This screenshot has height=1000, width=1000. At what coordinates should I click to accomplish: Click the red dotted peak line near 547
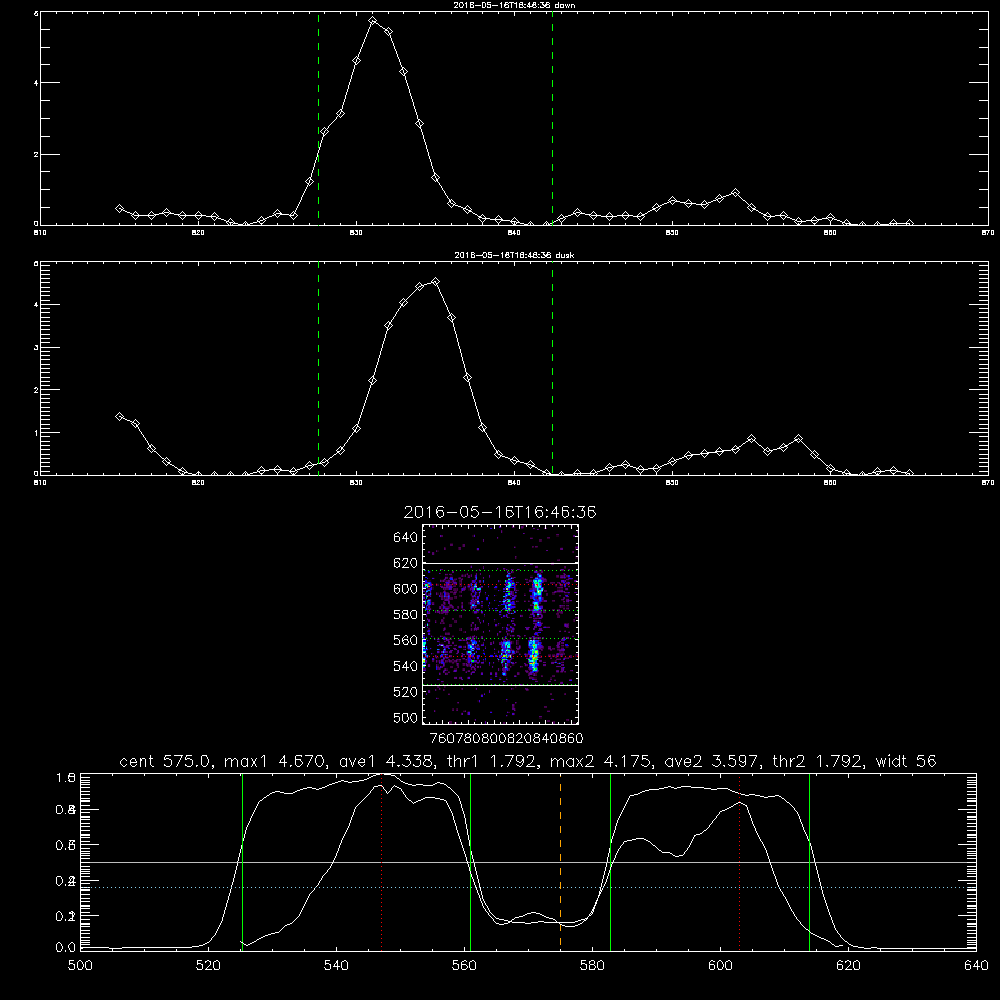click(381, 861)
